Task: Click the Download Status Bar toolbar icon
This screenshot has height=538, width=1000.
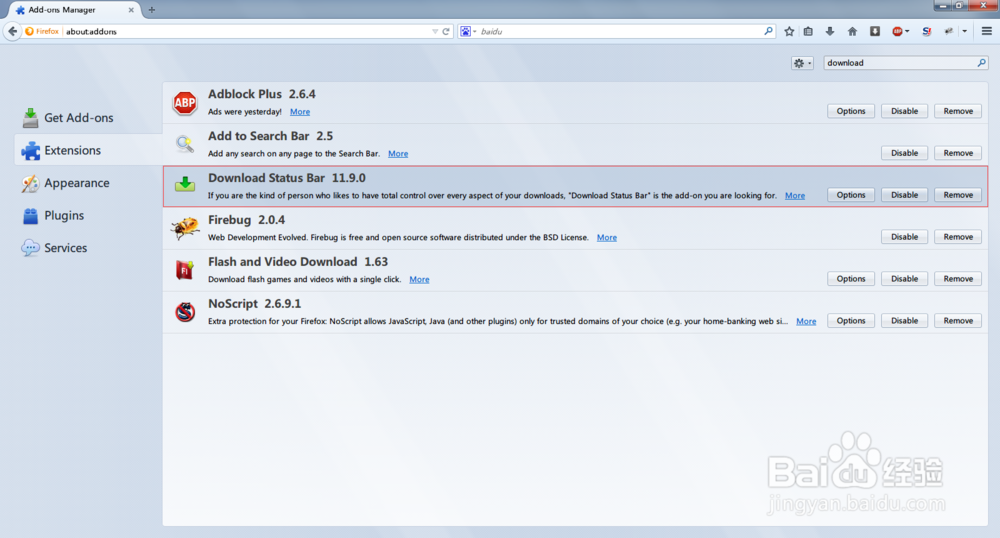Action: point(875,31)
